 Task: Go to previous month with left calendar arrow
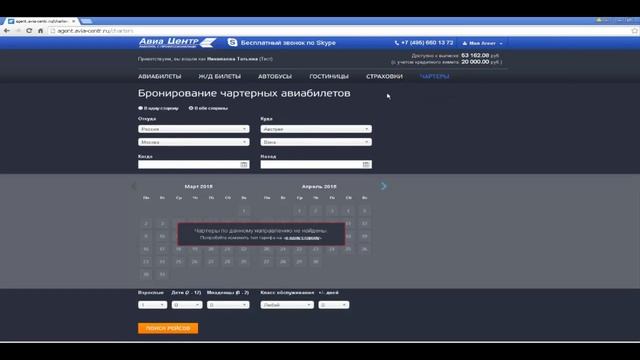click(x=133, y=186)
